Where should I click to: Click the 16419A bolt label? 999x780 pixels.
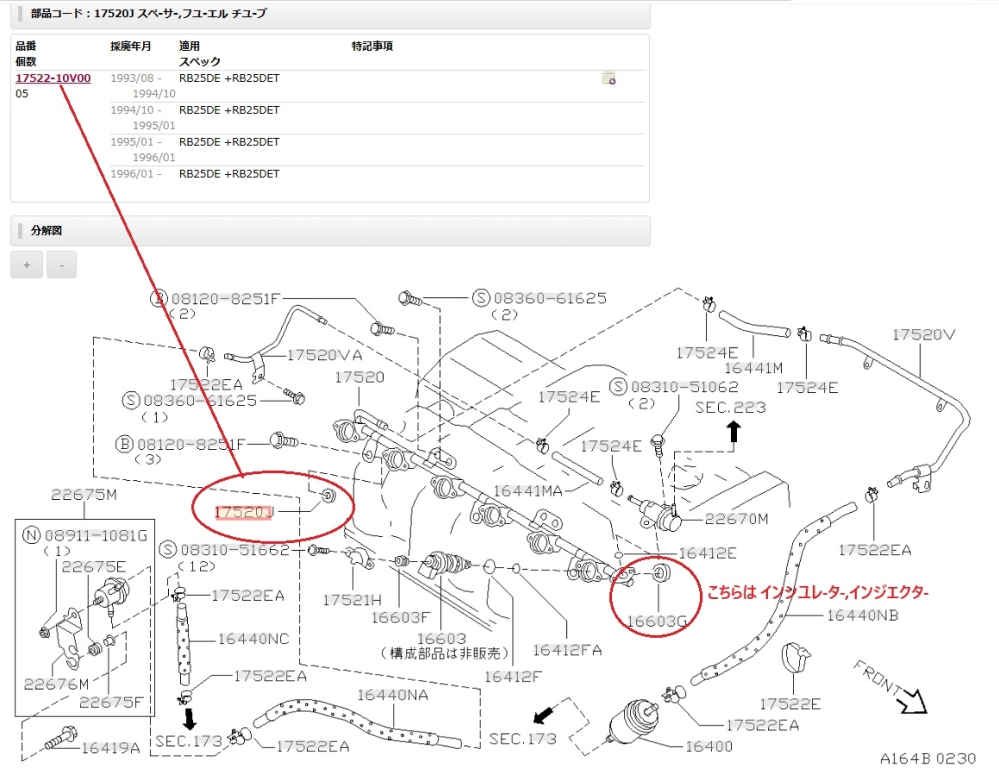pos(110,748)
